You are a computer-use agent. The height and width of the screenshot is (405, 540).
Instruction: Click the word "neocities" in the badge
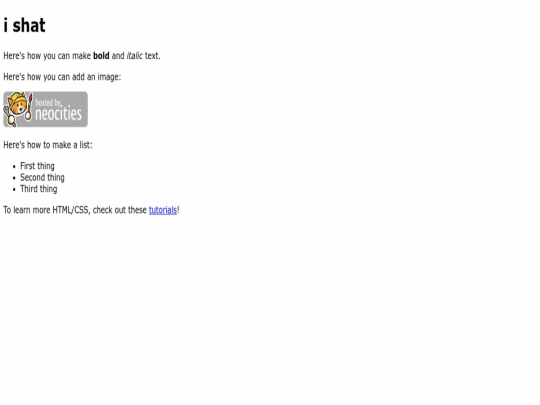(59, 113)
